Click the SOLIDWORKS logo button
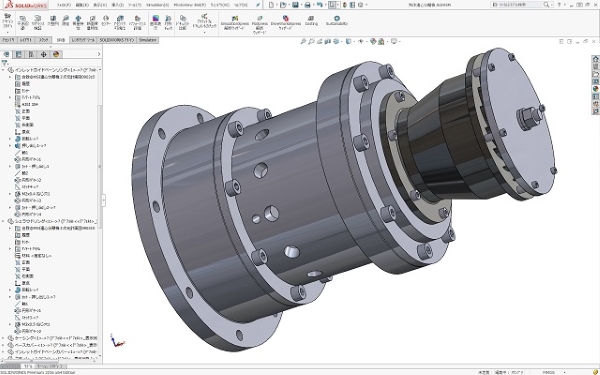Screen dimensions: 600x375 coord(26,5)
